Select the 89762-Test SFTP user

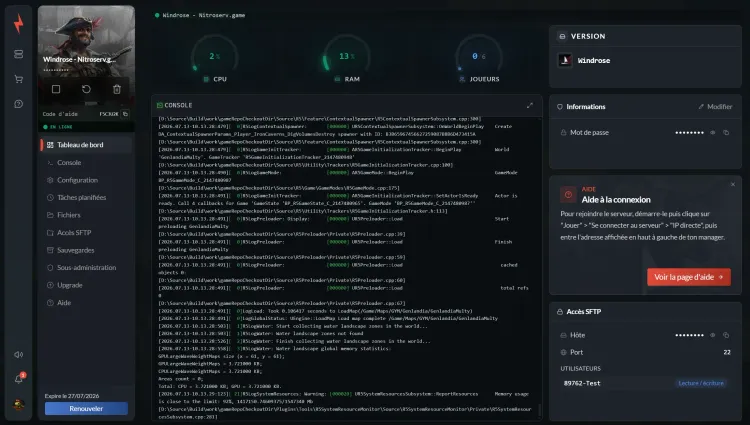coord(582,383)
